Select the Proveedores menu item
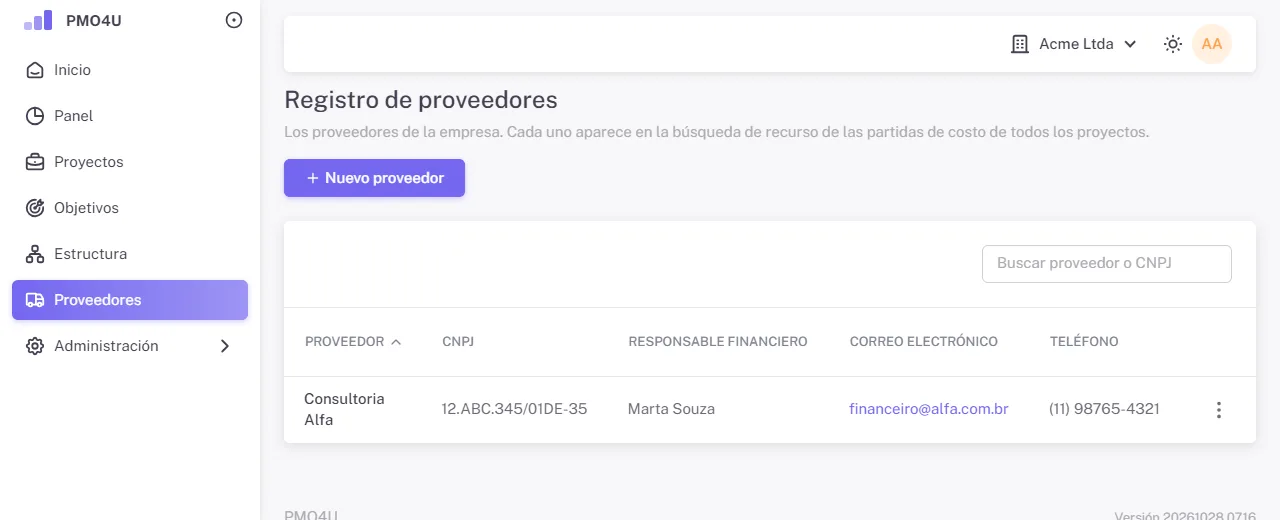Viewport: 1280px width, 520px height. click(x=130, y=300)
